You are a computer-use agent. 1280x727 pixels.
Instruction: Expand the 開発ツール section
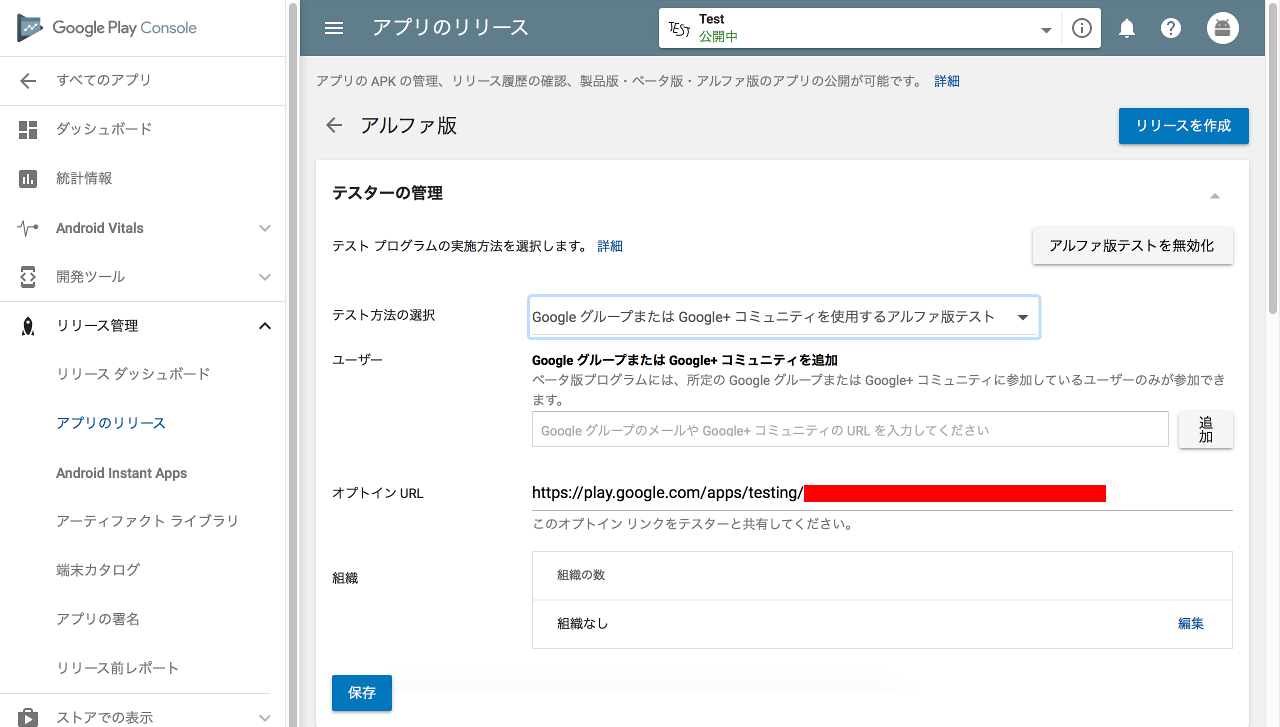pos(265,277)
